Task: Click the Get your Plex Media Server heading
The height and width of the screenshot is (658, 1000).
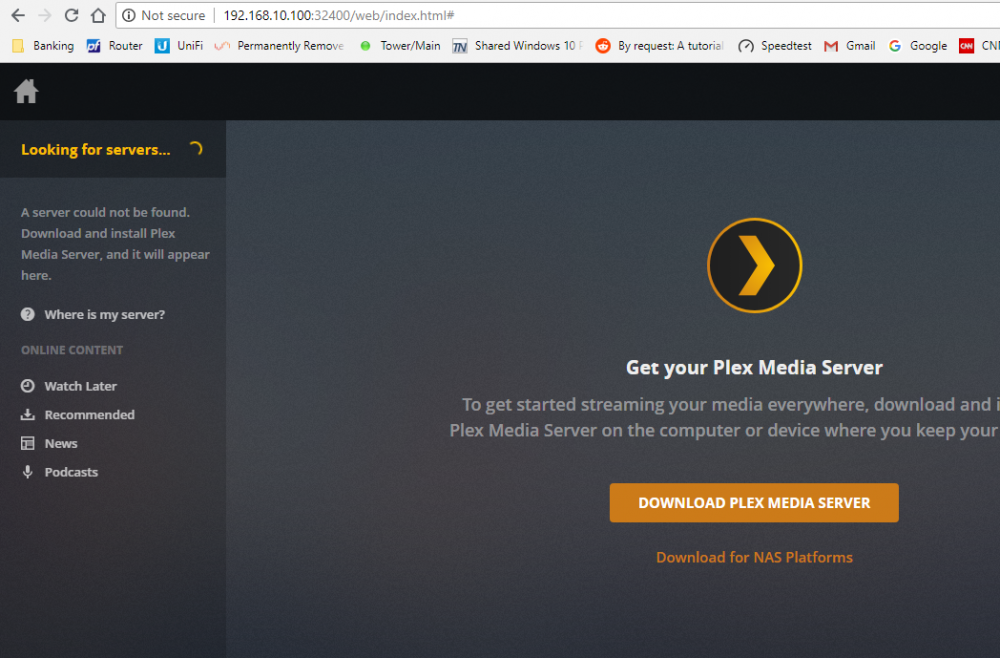Action: point(754,367)
